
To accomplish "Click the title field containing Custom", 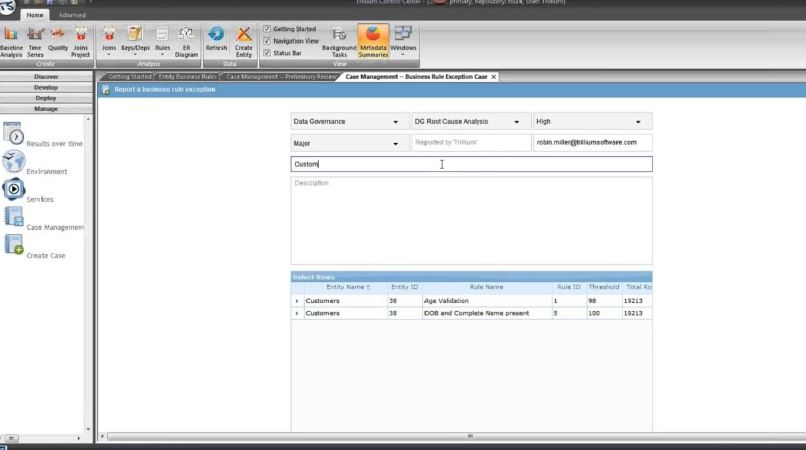I will tap(471, 164).
